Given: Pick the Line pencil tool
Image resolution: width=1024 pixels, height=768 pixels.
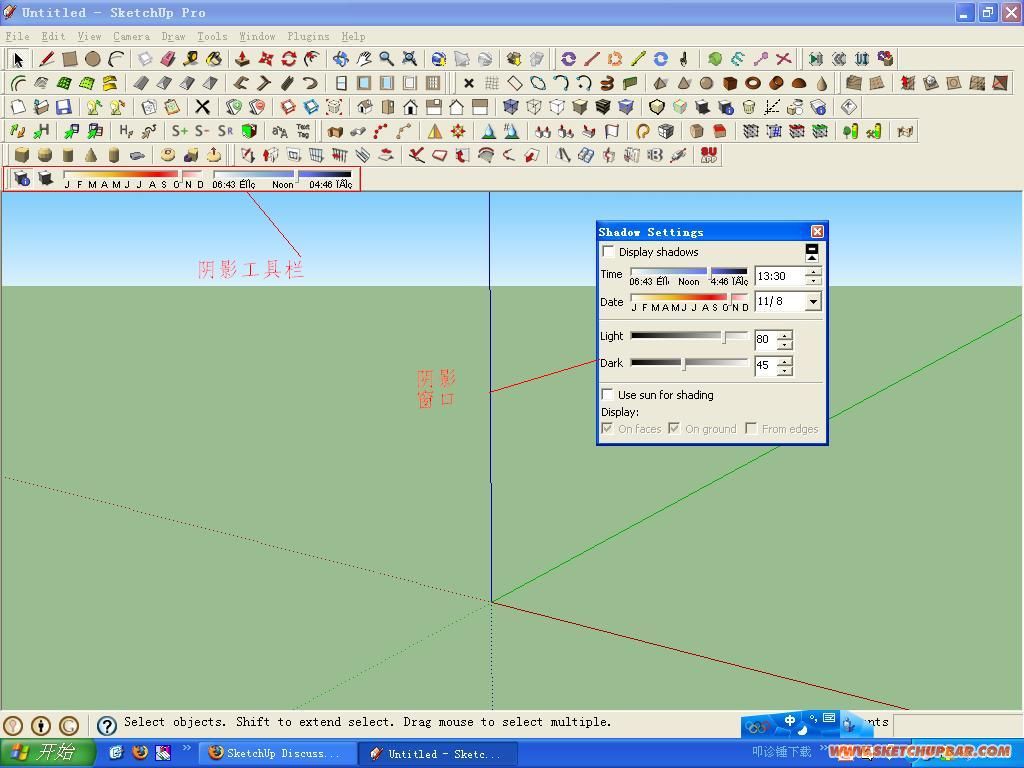Looking at the screenshot, I should tap(46, 59).
